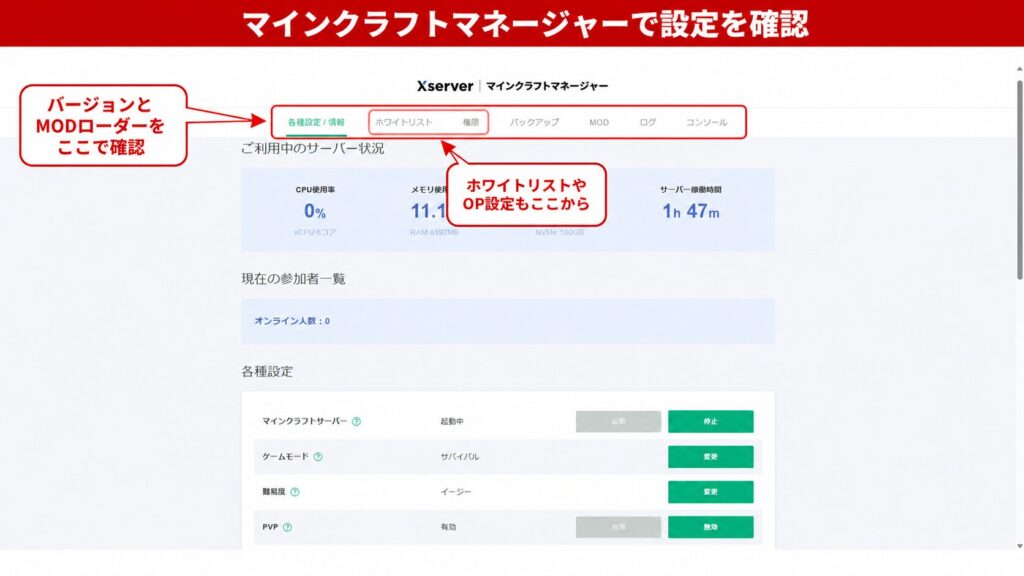Viewport: 1024px width, 576px height.
Task: Click the PVP 有効 status value
Action: coord(448,527)
